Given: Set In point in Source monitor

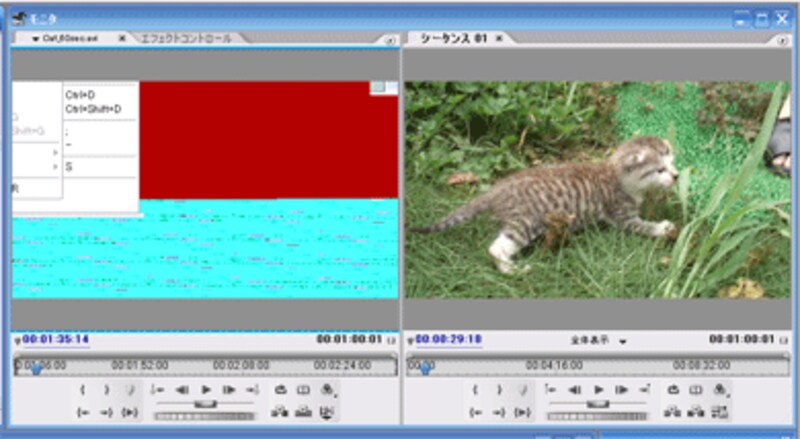Looking at the screenshot, I should [83, 390].
